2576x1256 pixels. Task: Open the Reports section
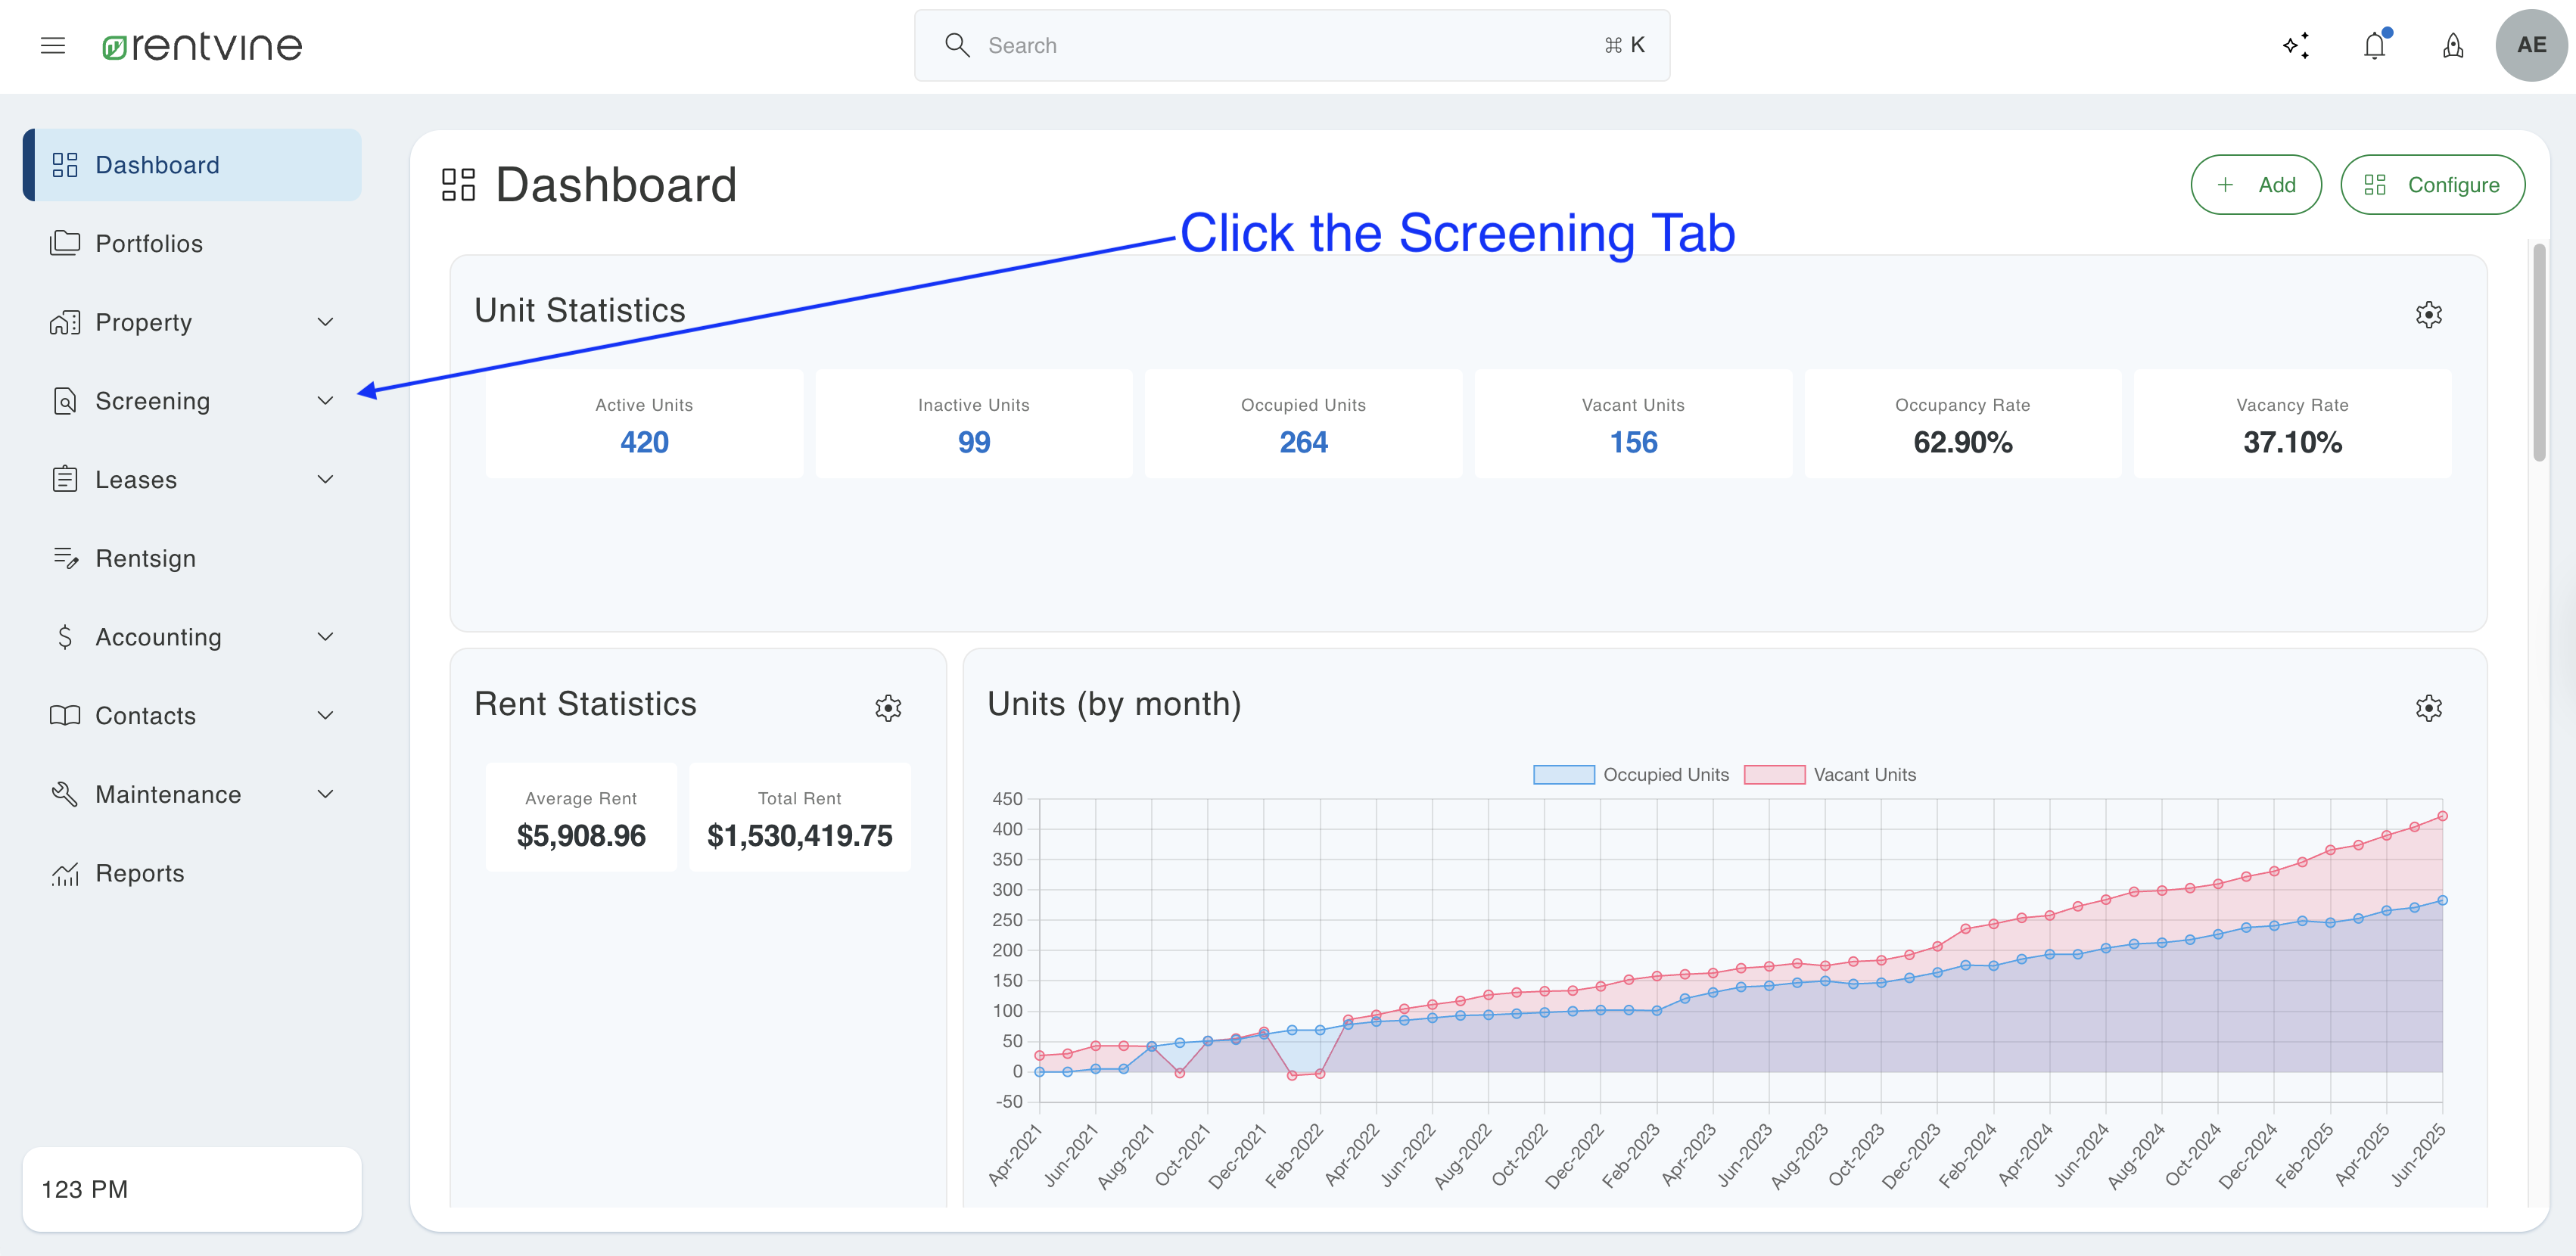tap(192, 873)
